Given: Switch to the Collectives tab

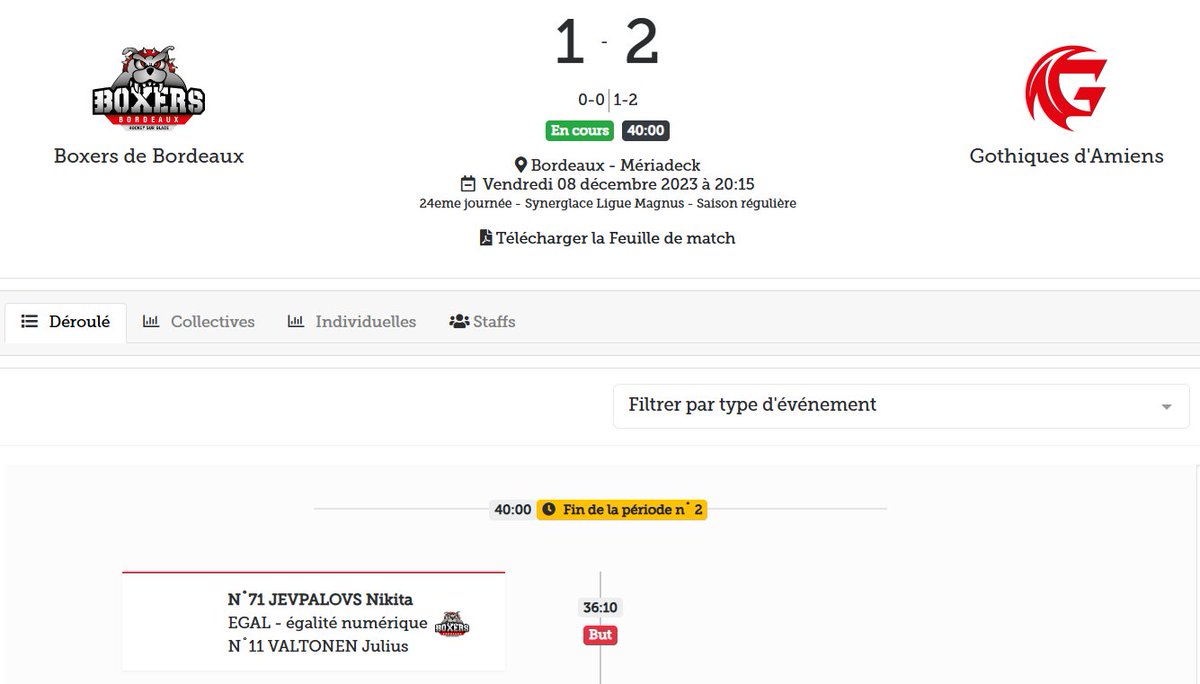Looking at the screenshot, I should point(199,322).
